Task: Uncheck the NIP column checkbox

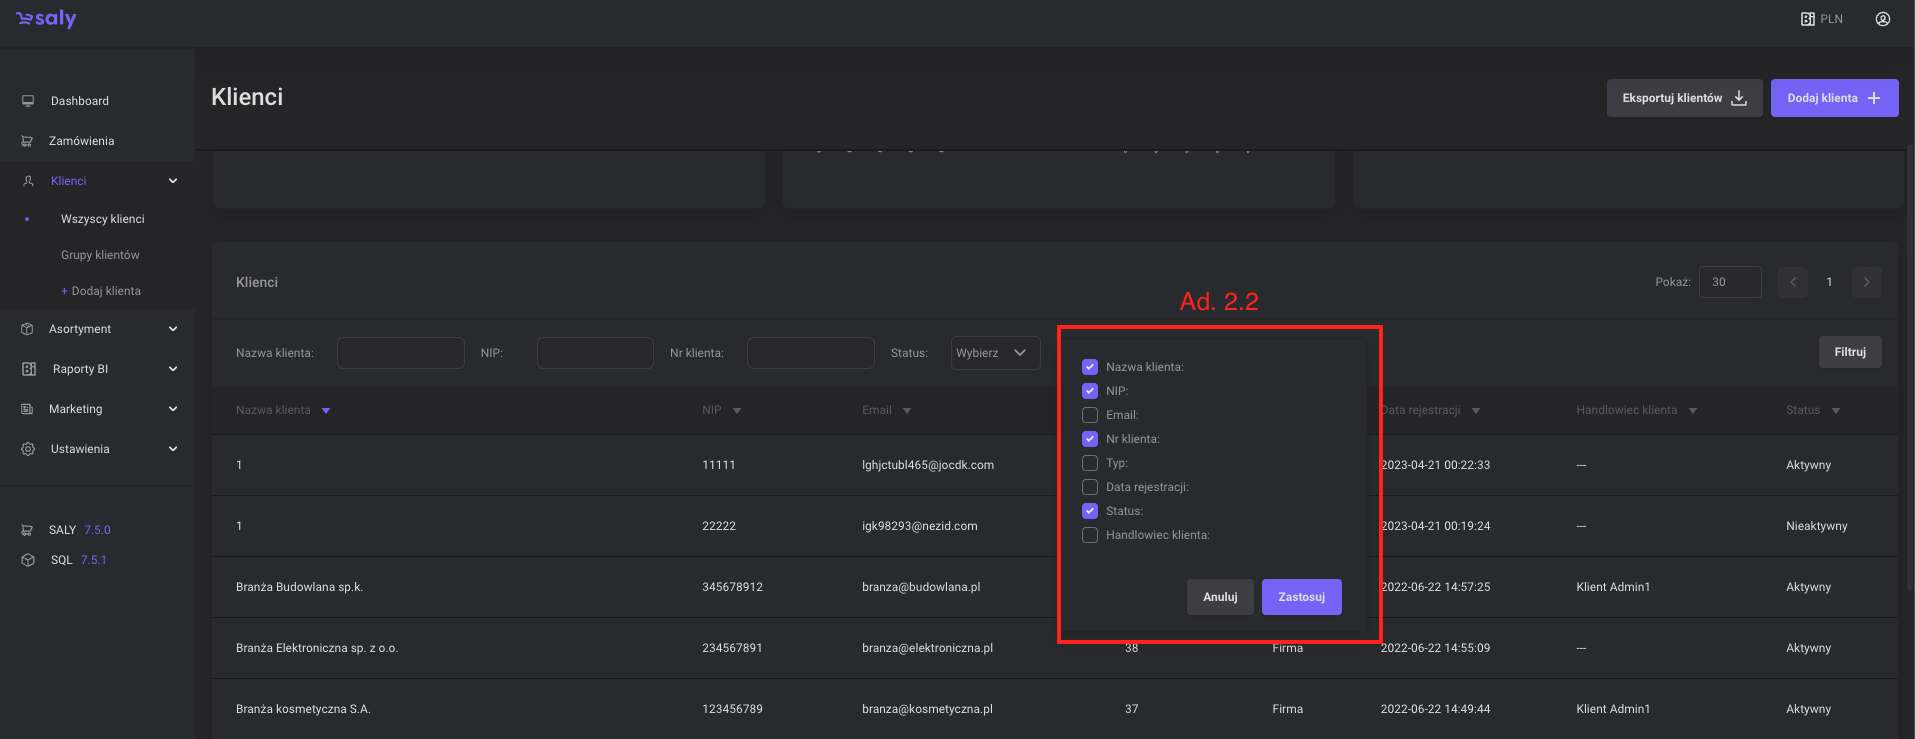Action: [1090, 391]
